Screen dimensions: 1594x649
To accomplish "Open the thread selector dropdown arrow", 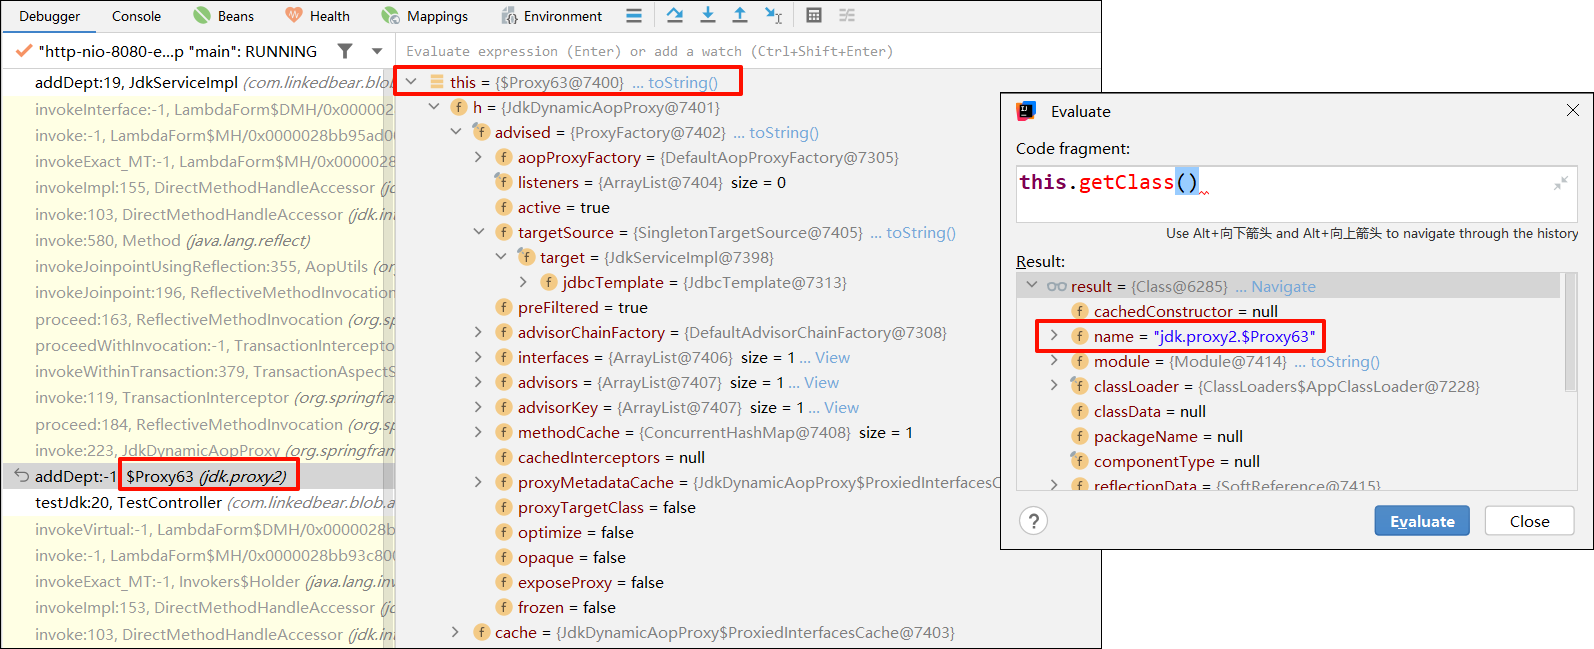I will (377, 51).
